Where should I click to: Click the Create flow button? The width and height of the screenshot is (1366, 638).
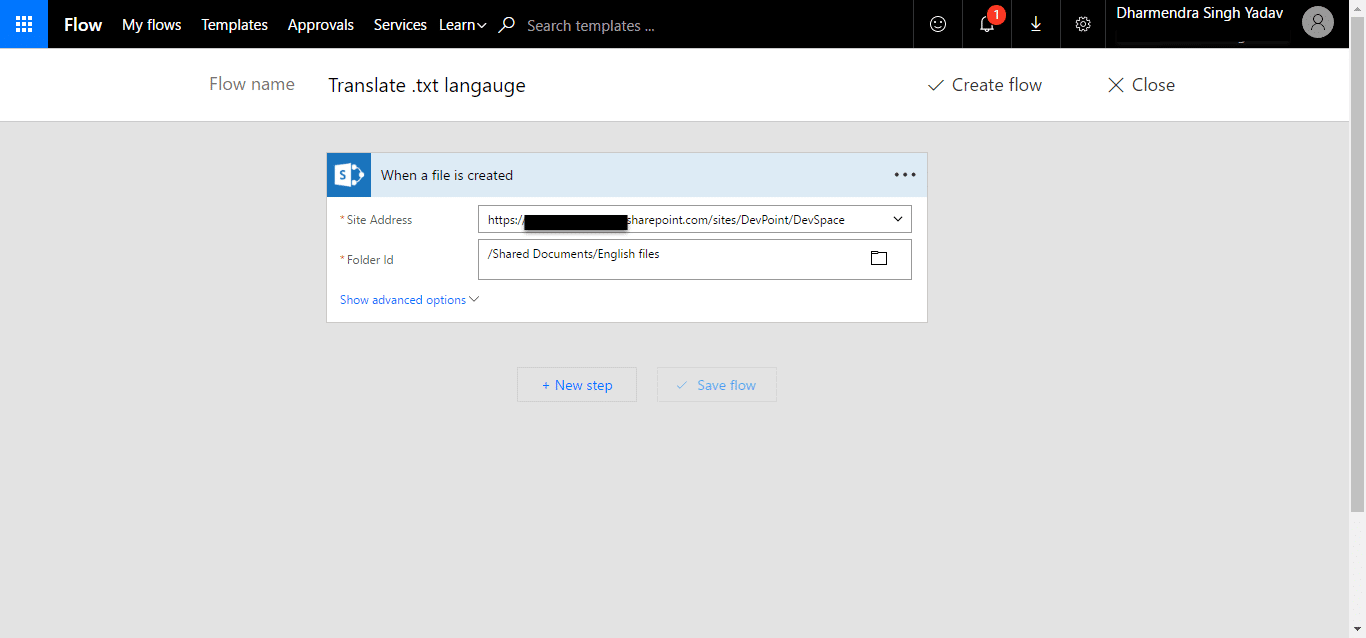985,85
